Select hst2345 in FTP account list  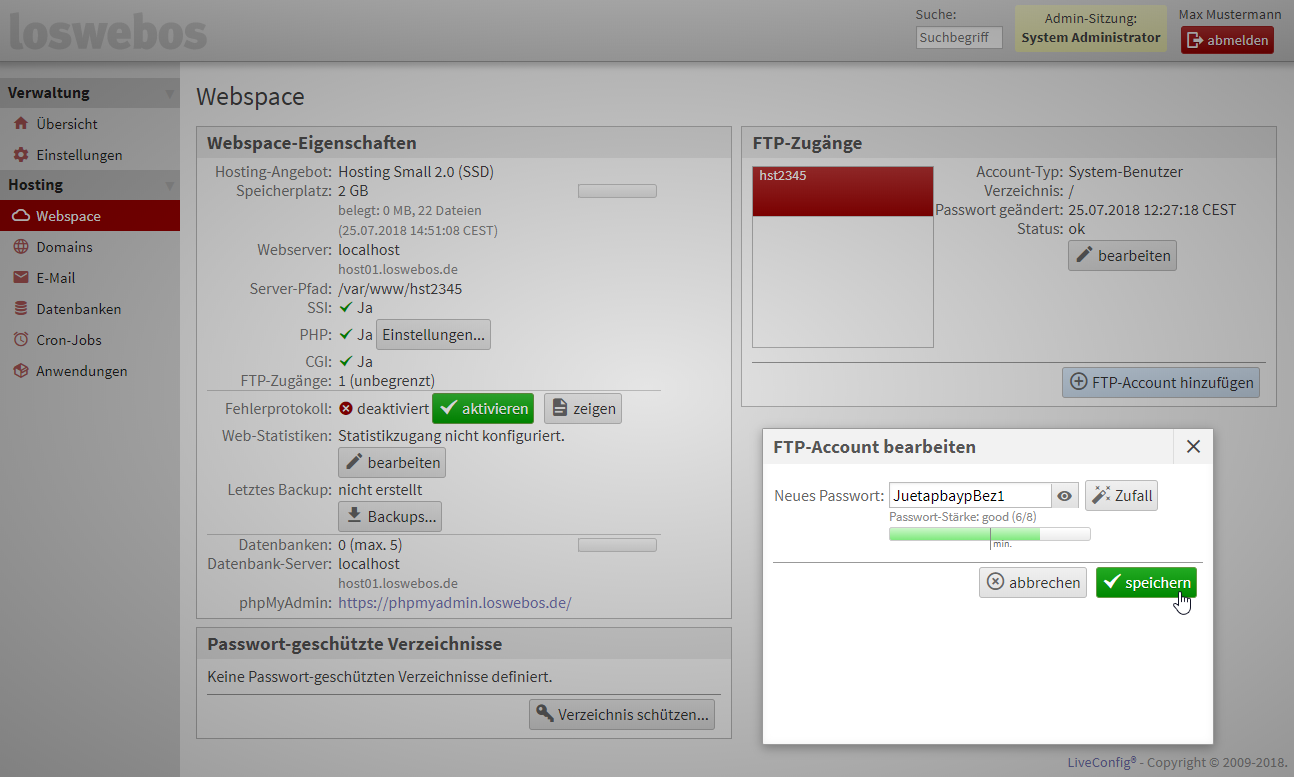pos(842,176)
